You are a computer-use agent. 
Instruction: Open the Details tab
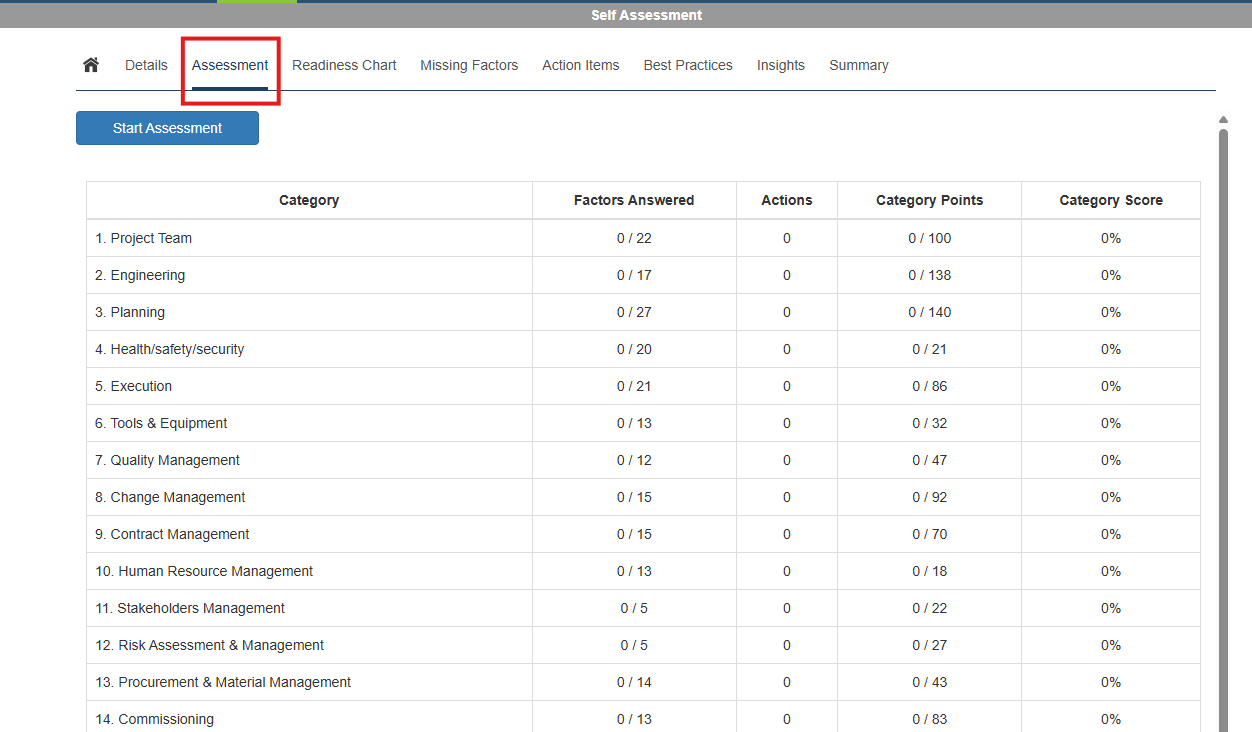[x=146, y=65]
